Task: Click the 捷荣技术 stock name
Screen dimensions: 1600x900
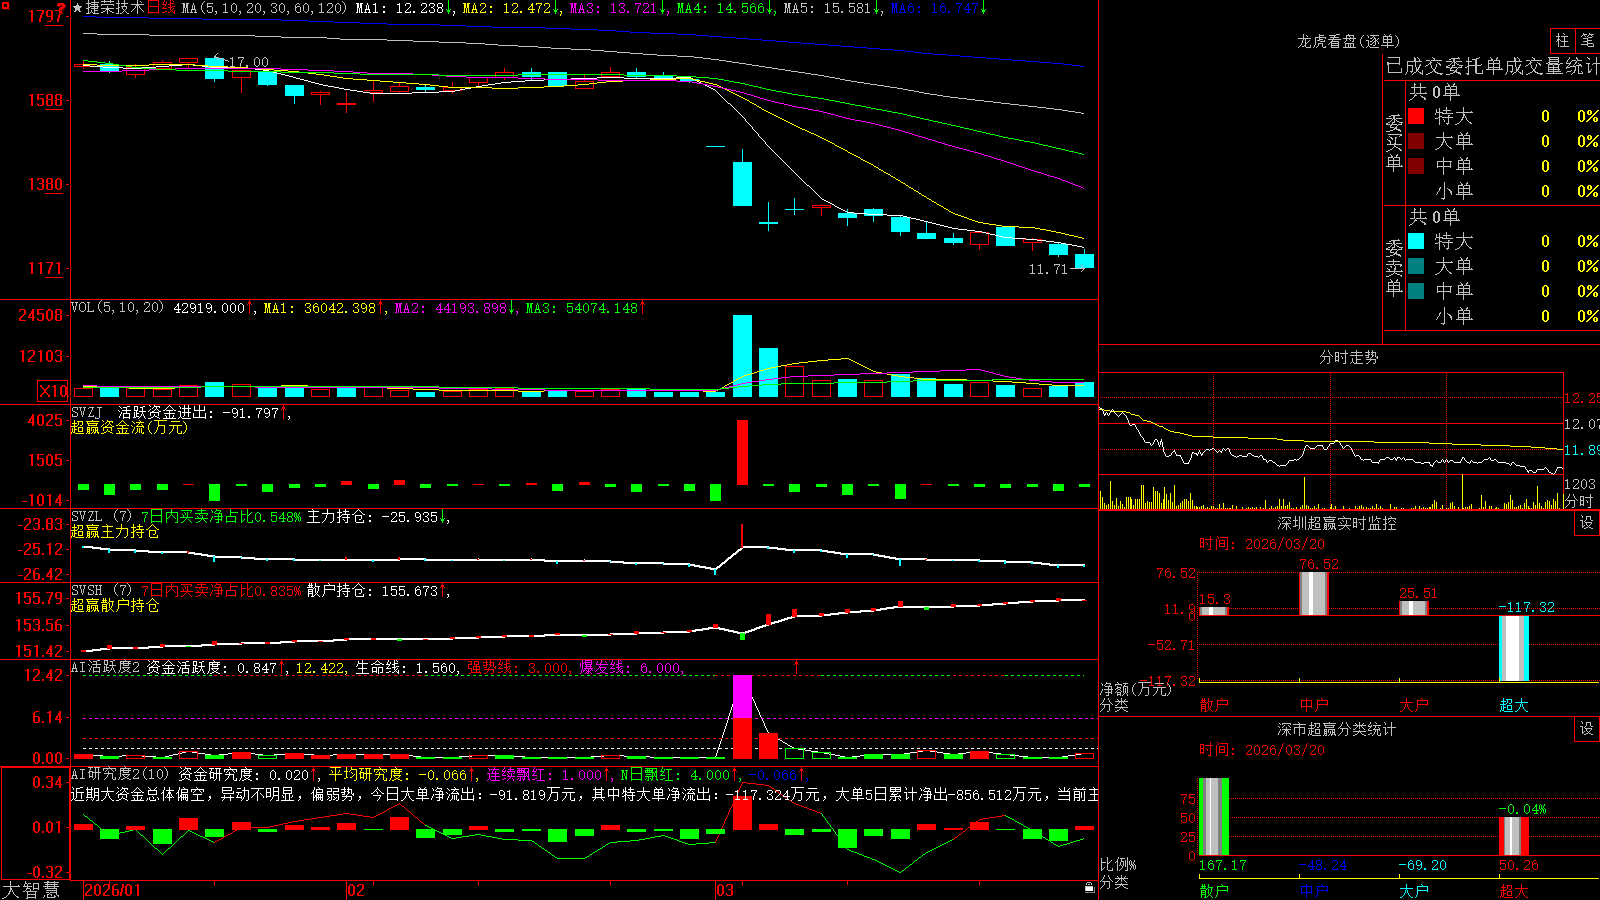Action: click(x=115, y=8)
